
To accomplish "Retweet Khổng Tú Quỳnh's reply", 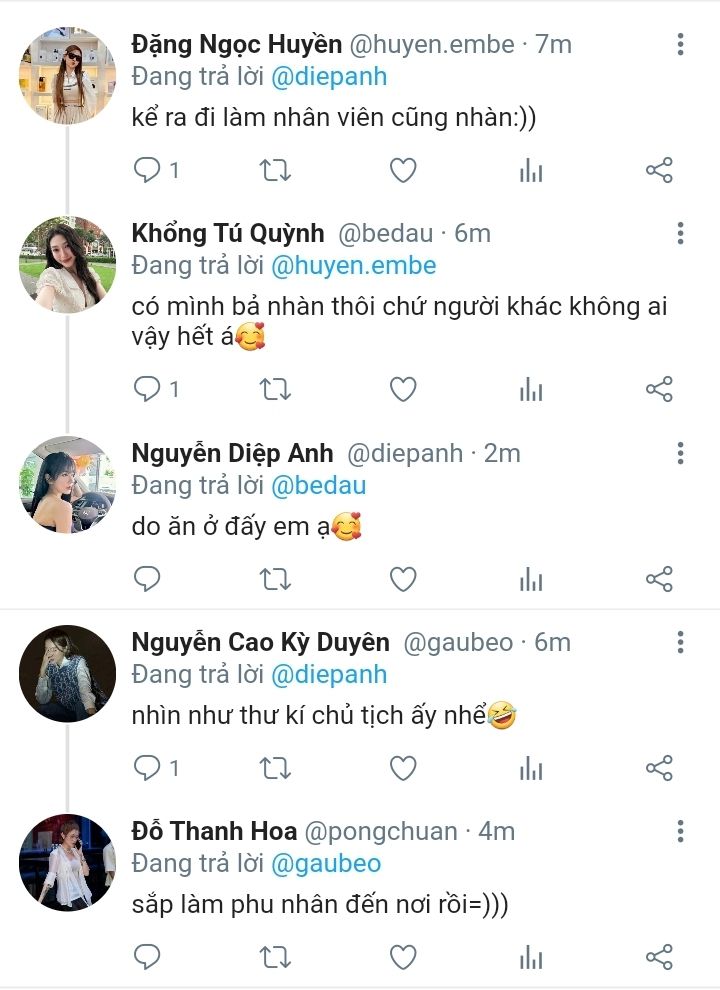I will pos(275,389).
